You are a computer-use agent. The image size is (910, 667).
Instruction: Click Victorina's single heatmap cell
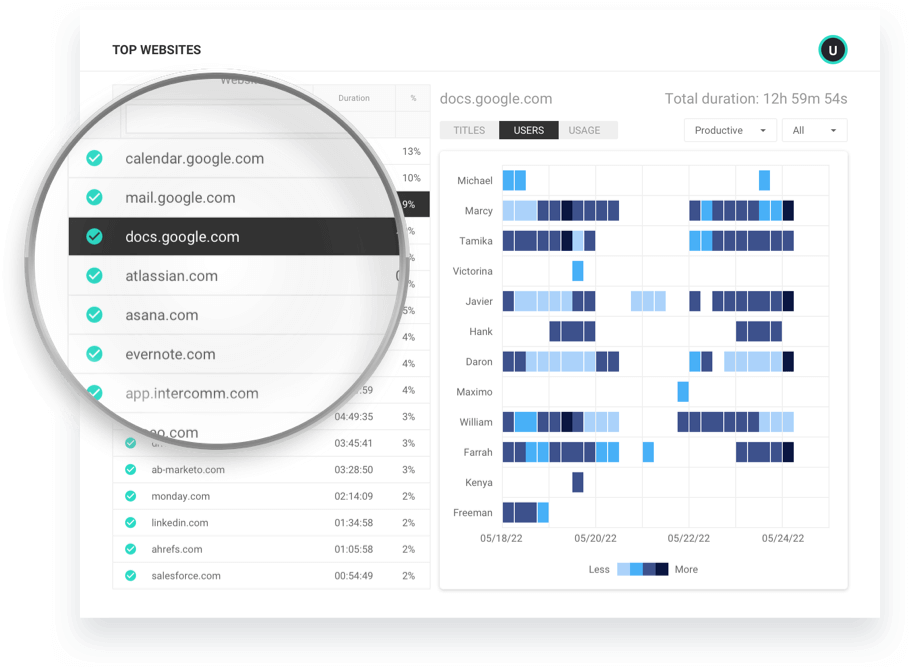577,271
